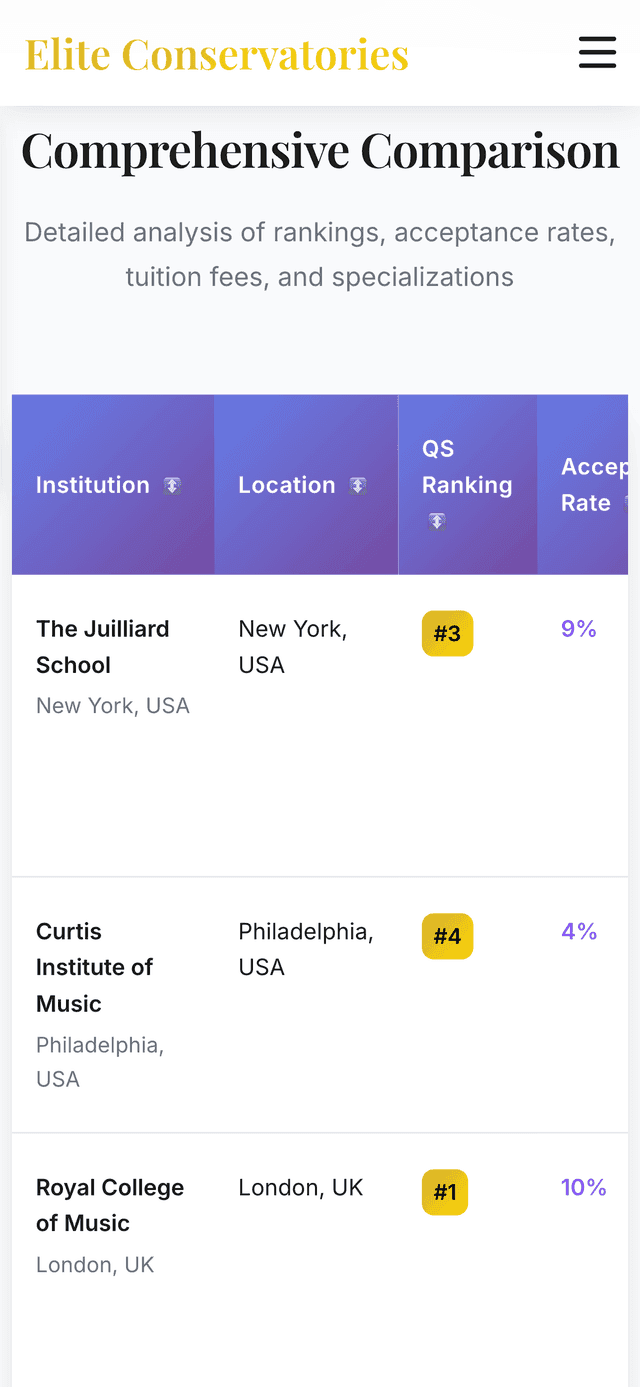The image size is (640, 1387).
Task: Select Royal College of Music name
Action: coord(110,1205)
